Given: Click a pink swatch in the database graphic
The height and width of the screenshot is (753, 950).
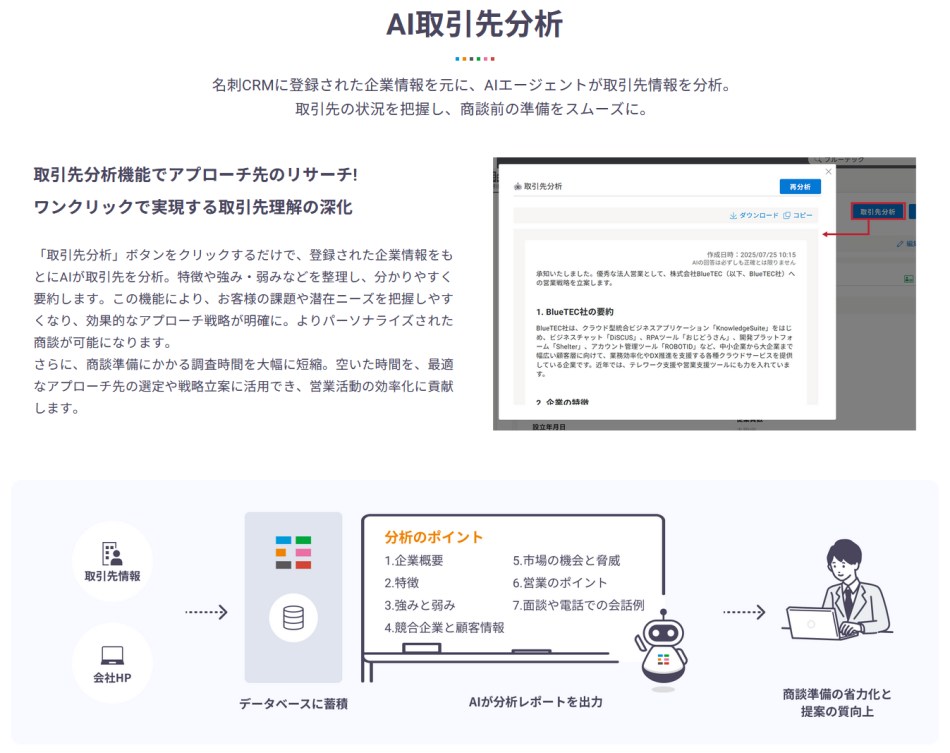Looking at the screenshot, I should point(303,550).
